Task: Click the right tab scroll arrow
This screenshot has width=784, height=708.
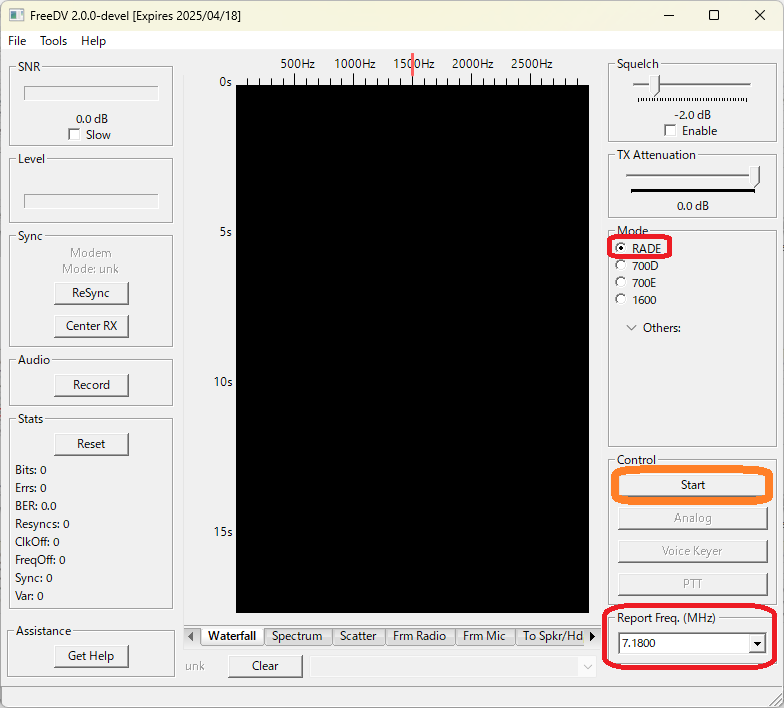Action: click(592, 636)
